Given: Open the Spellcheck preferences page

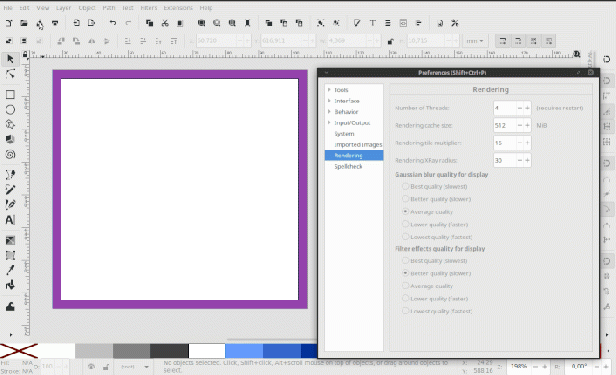Looking at the screenshot, I should point(348,166).
